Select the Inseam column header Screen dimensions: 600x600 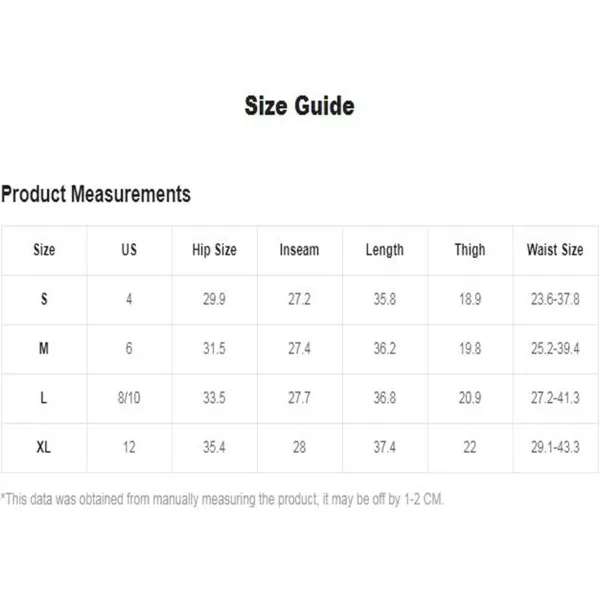pyautogui.click(x=299, y=250)
